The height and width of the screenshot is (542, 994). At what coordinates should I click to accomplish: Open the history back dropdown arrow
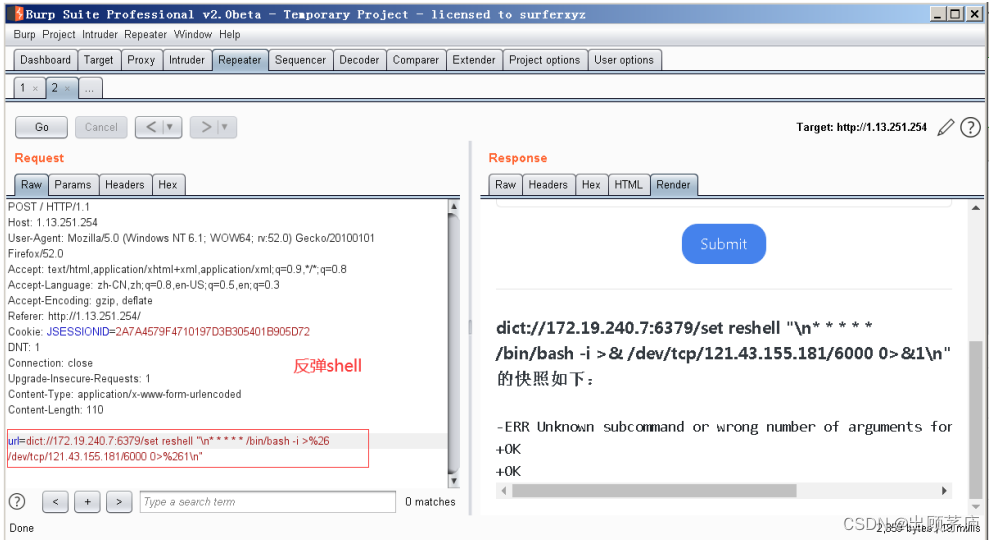click(170, 127)
